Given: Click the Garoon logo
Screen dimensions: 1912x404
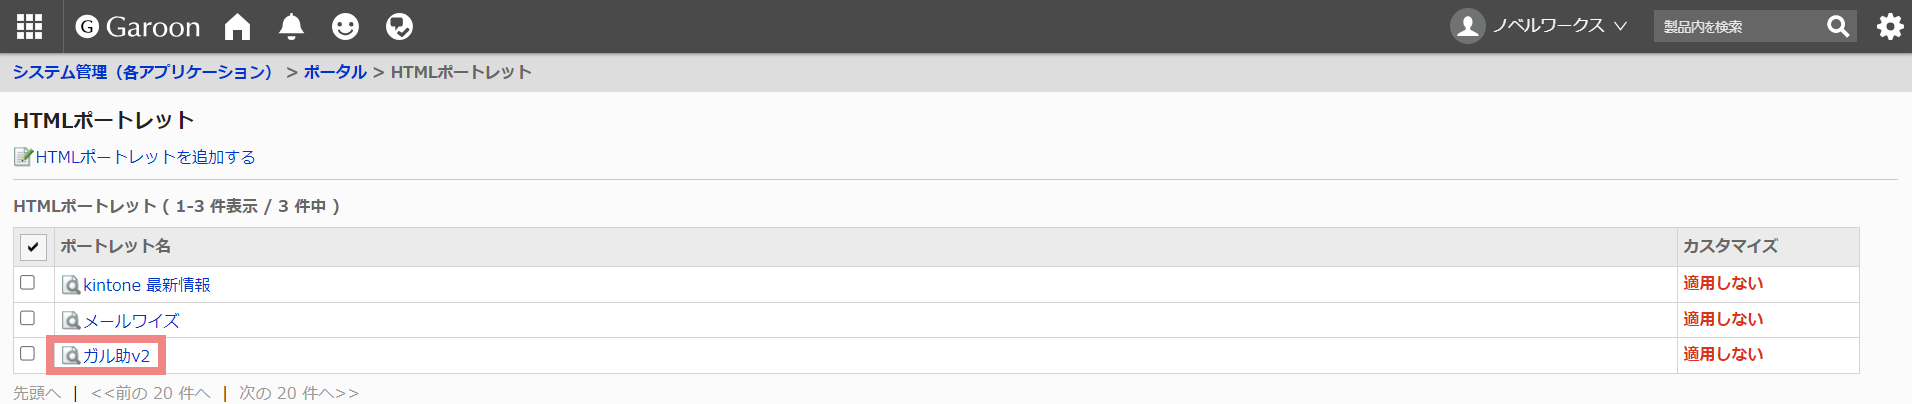Looking at the screenshot, I should [x=138, y=27].
